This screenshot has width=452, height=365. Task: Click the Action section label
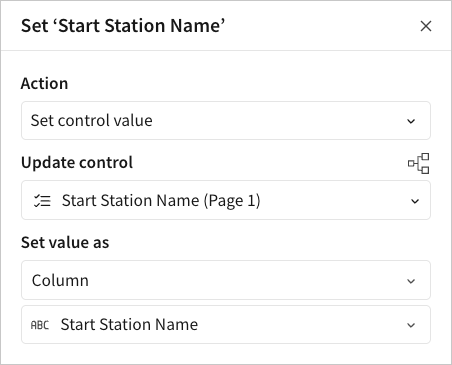point(44,83)
